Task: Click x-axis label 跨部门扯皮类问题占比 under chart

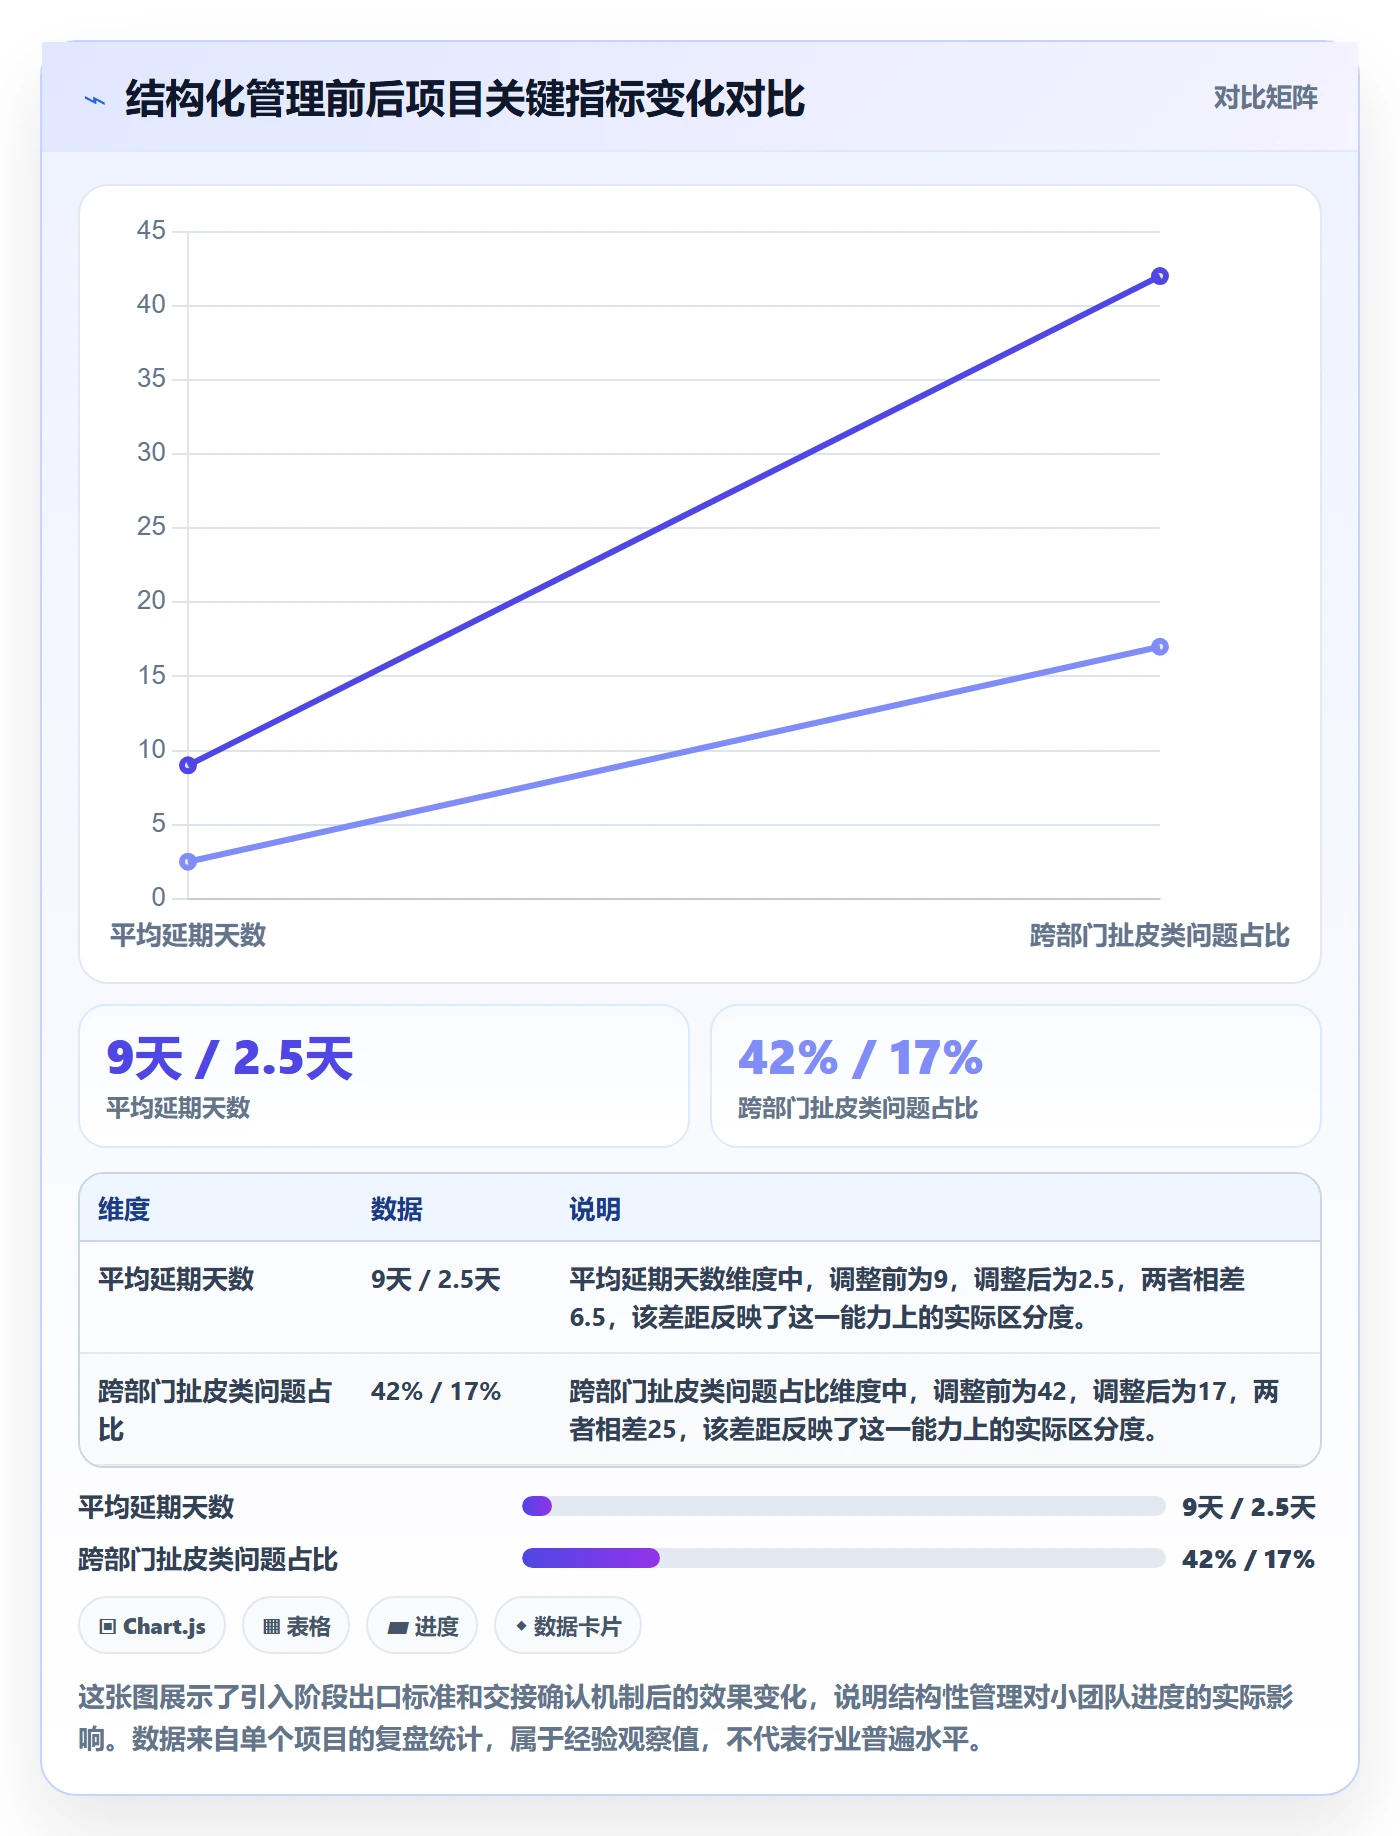Action: [1160, 935]
